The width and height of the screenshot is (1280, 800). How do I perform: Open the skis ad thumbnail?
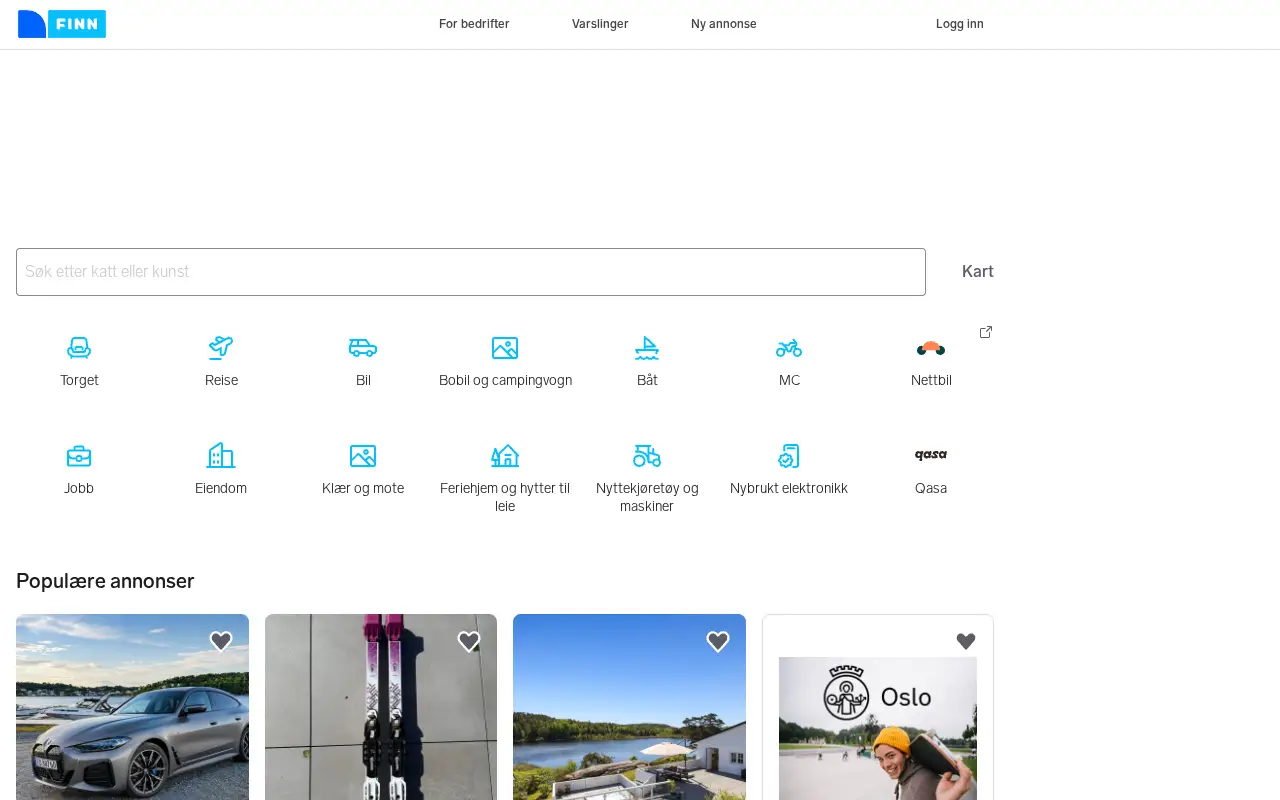click(x=381, y=707)
